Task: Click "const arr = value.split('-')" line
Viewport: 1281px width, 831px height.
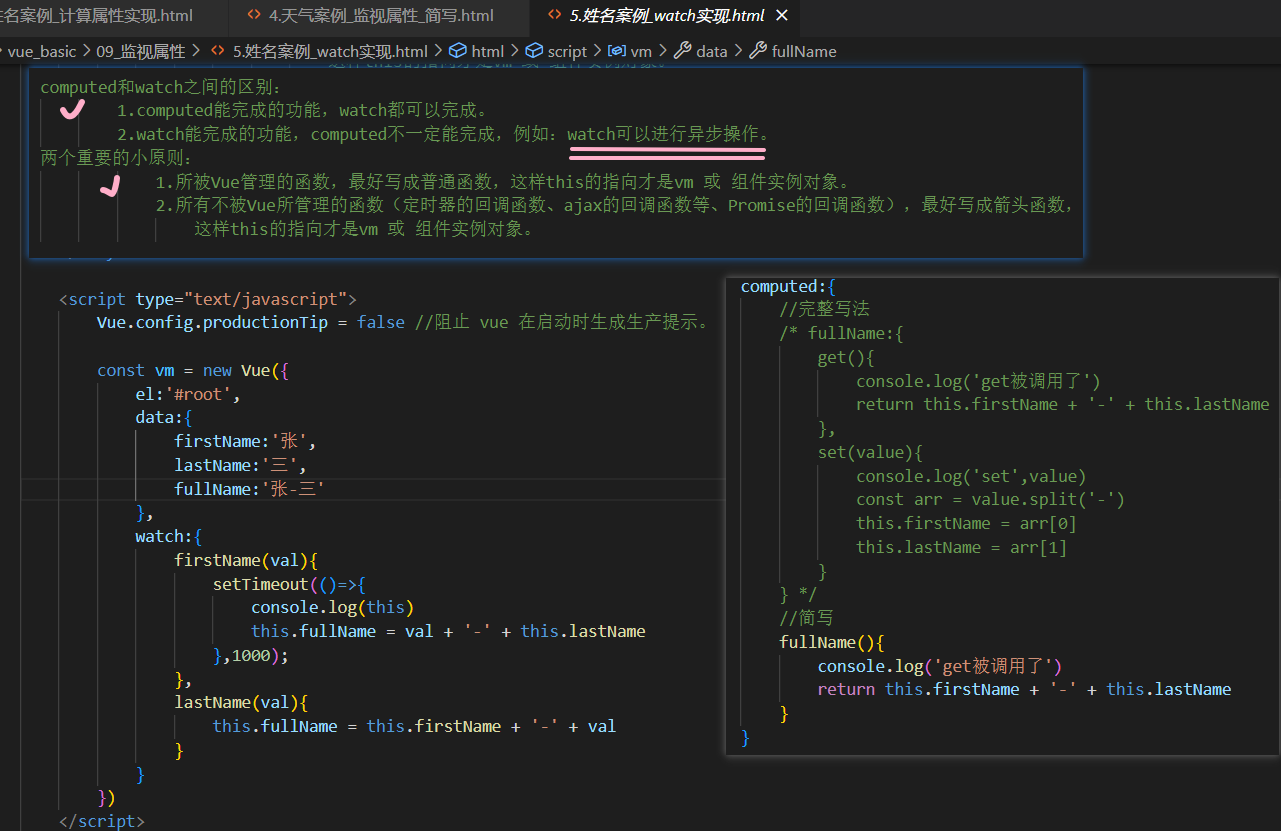Action: 990,500
